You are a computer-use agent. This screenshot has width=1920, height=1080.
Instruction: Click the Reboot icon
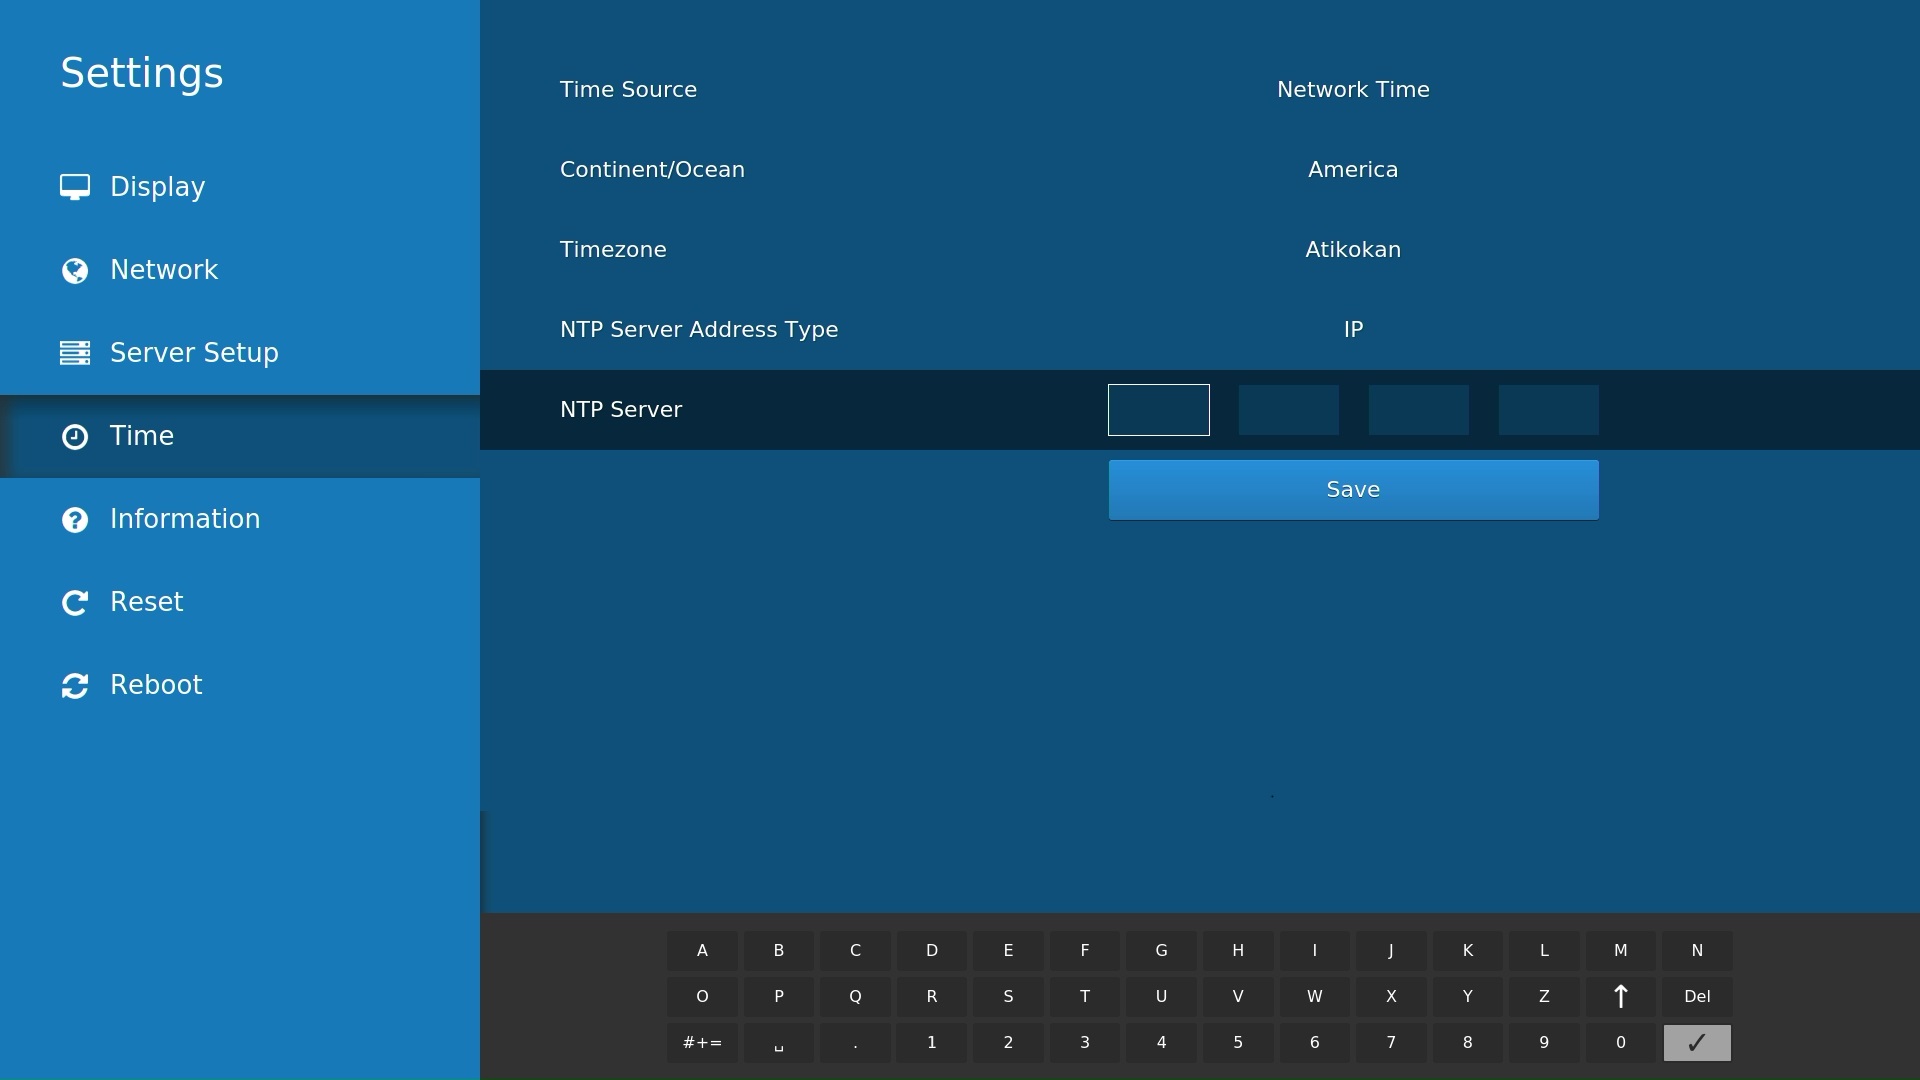[75, 684]
